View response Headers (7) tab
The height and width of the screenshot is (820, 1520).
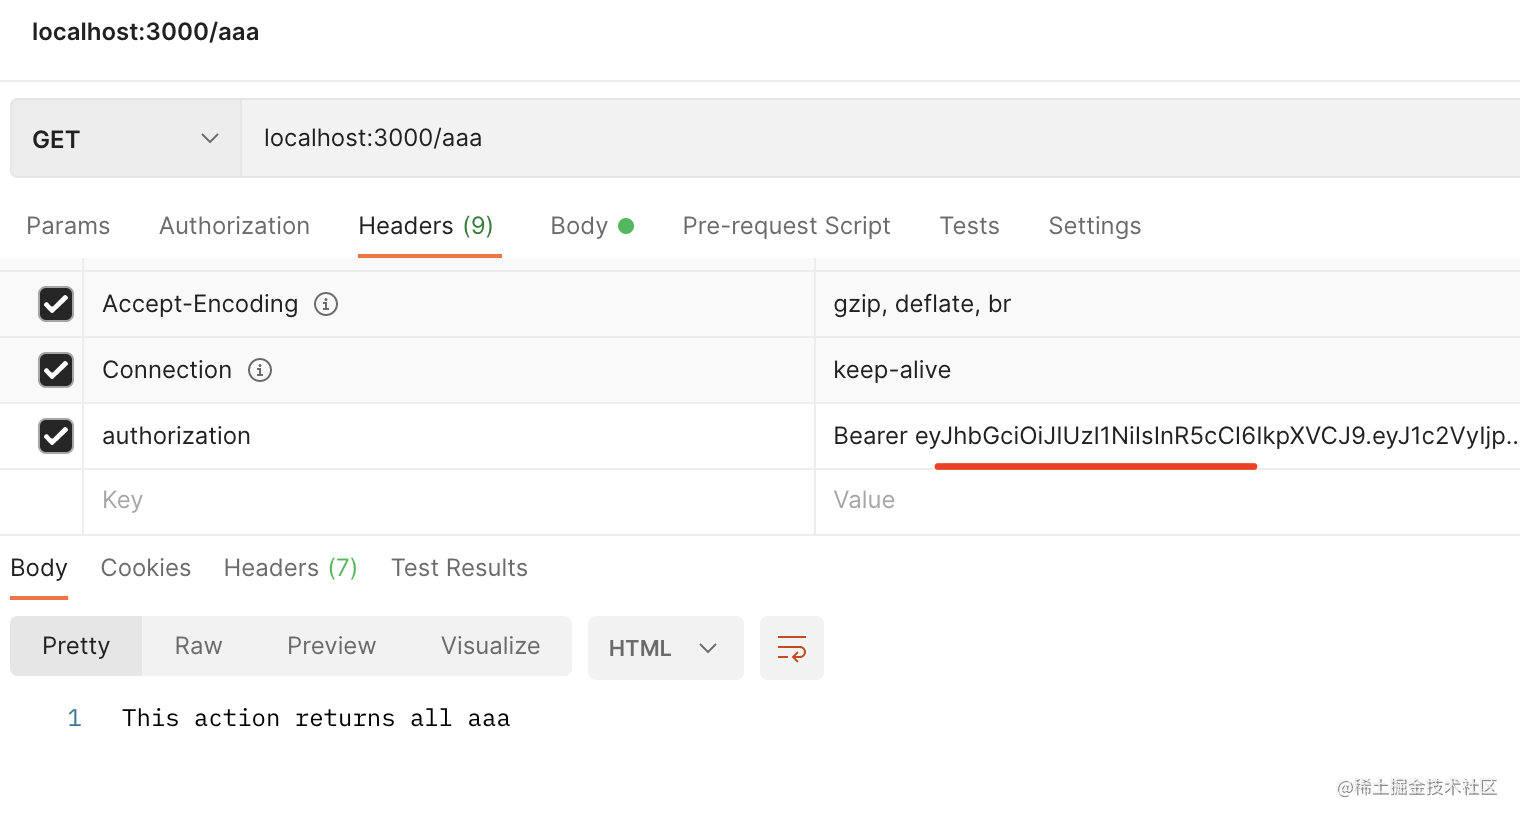(x=290, y=568)
